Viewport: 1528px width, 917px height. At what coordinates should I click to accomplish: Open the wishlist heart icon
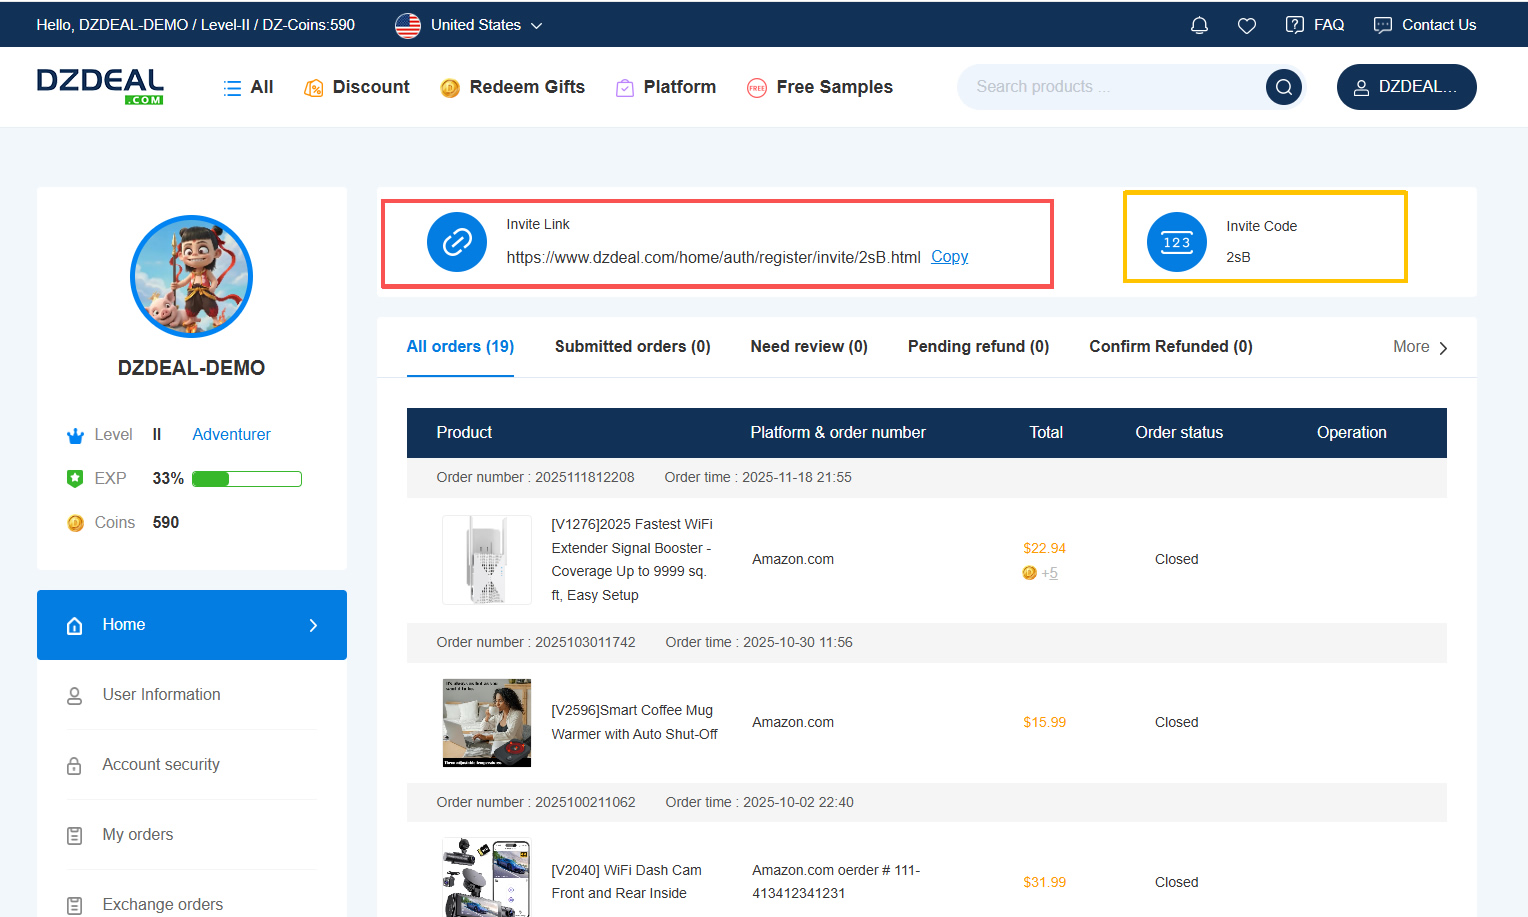coord(1246,25)
